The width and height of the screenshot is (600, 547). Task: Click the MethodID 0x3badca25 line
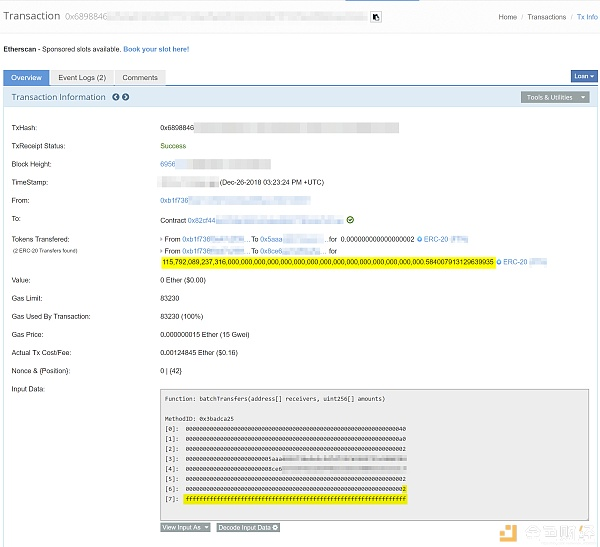click(199, 419)
